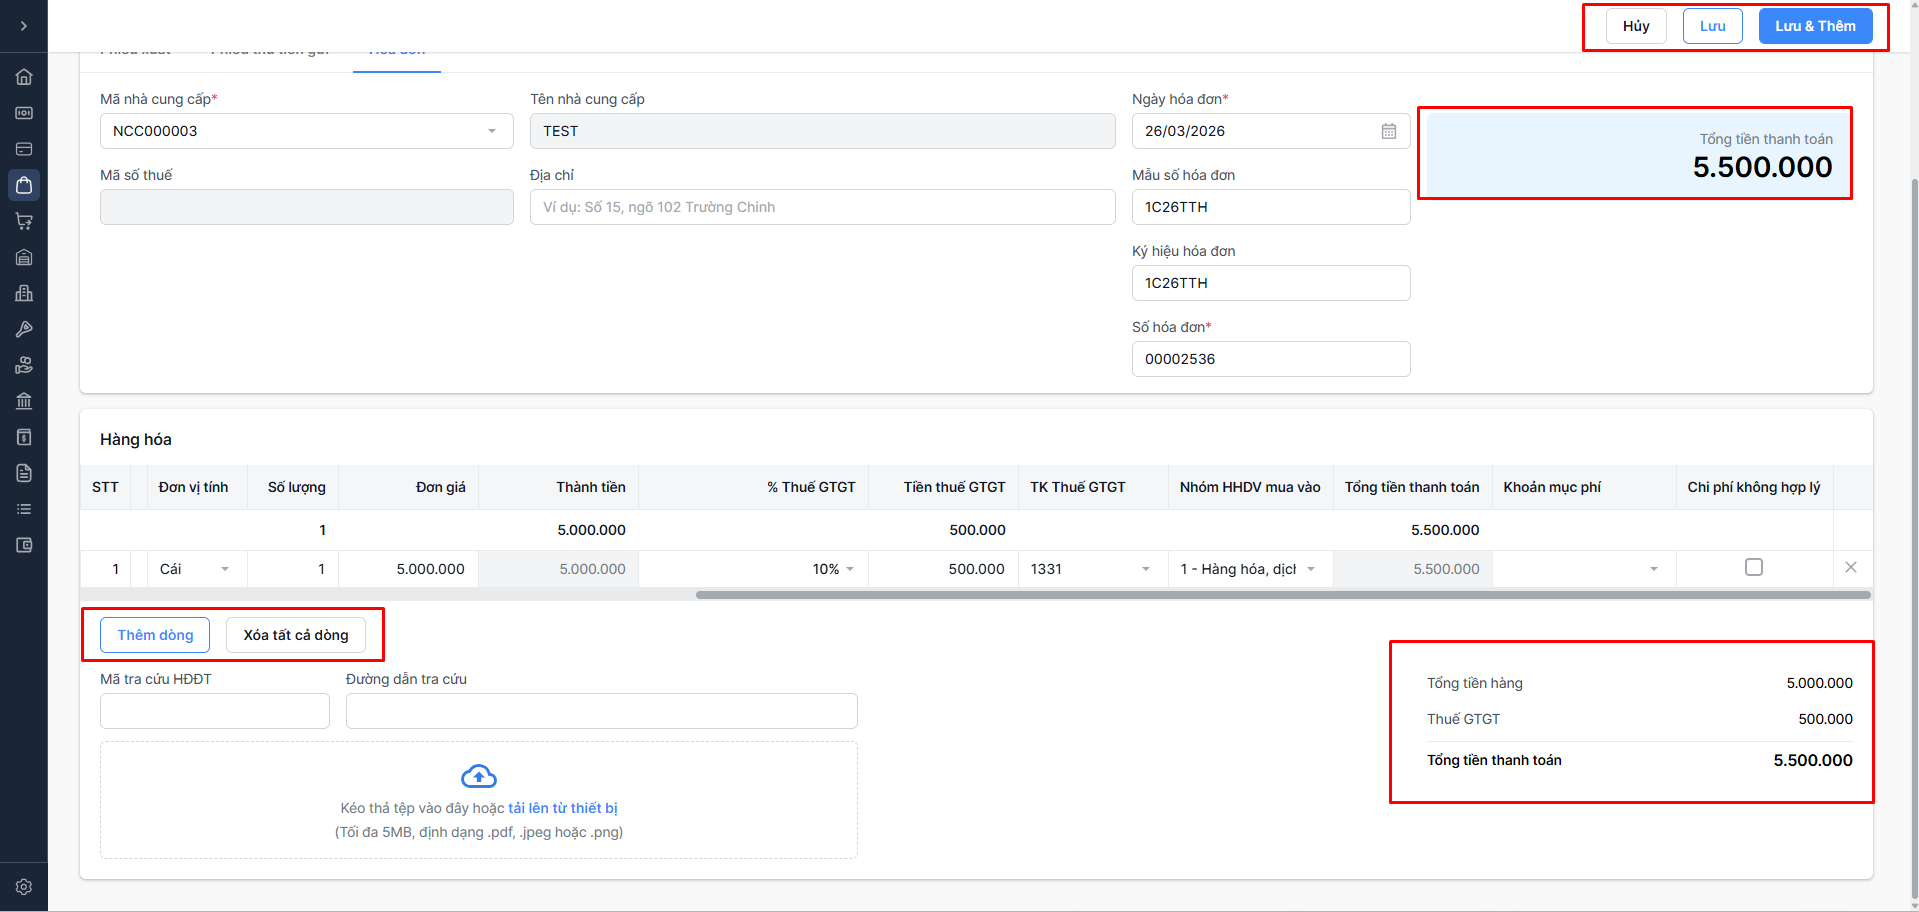This screenshot has width=1919, height=912.
Task: Open the home icon in the sidebar
Action: click(24, 77)
